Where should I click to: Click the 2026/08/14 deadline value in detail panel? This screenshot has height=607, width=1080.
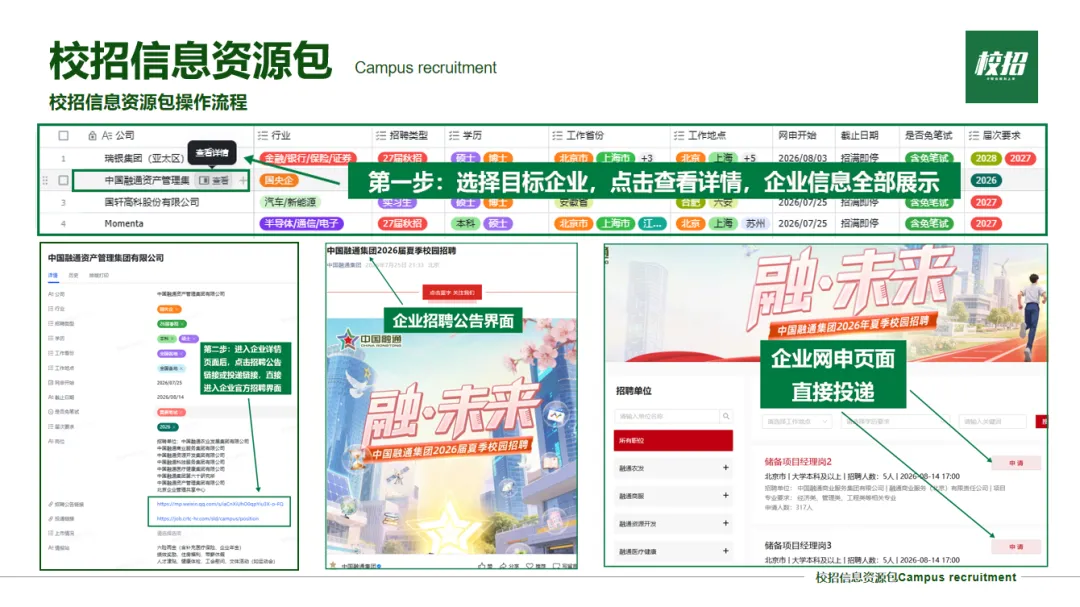click(170, 398)
